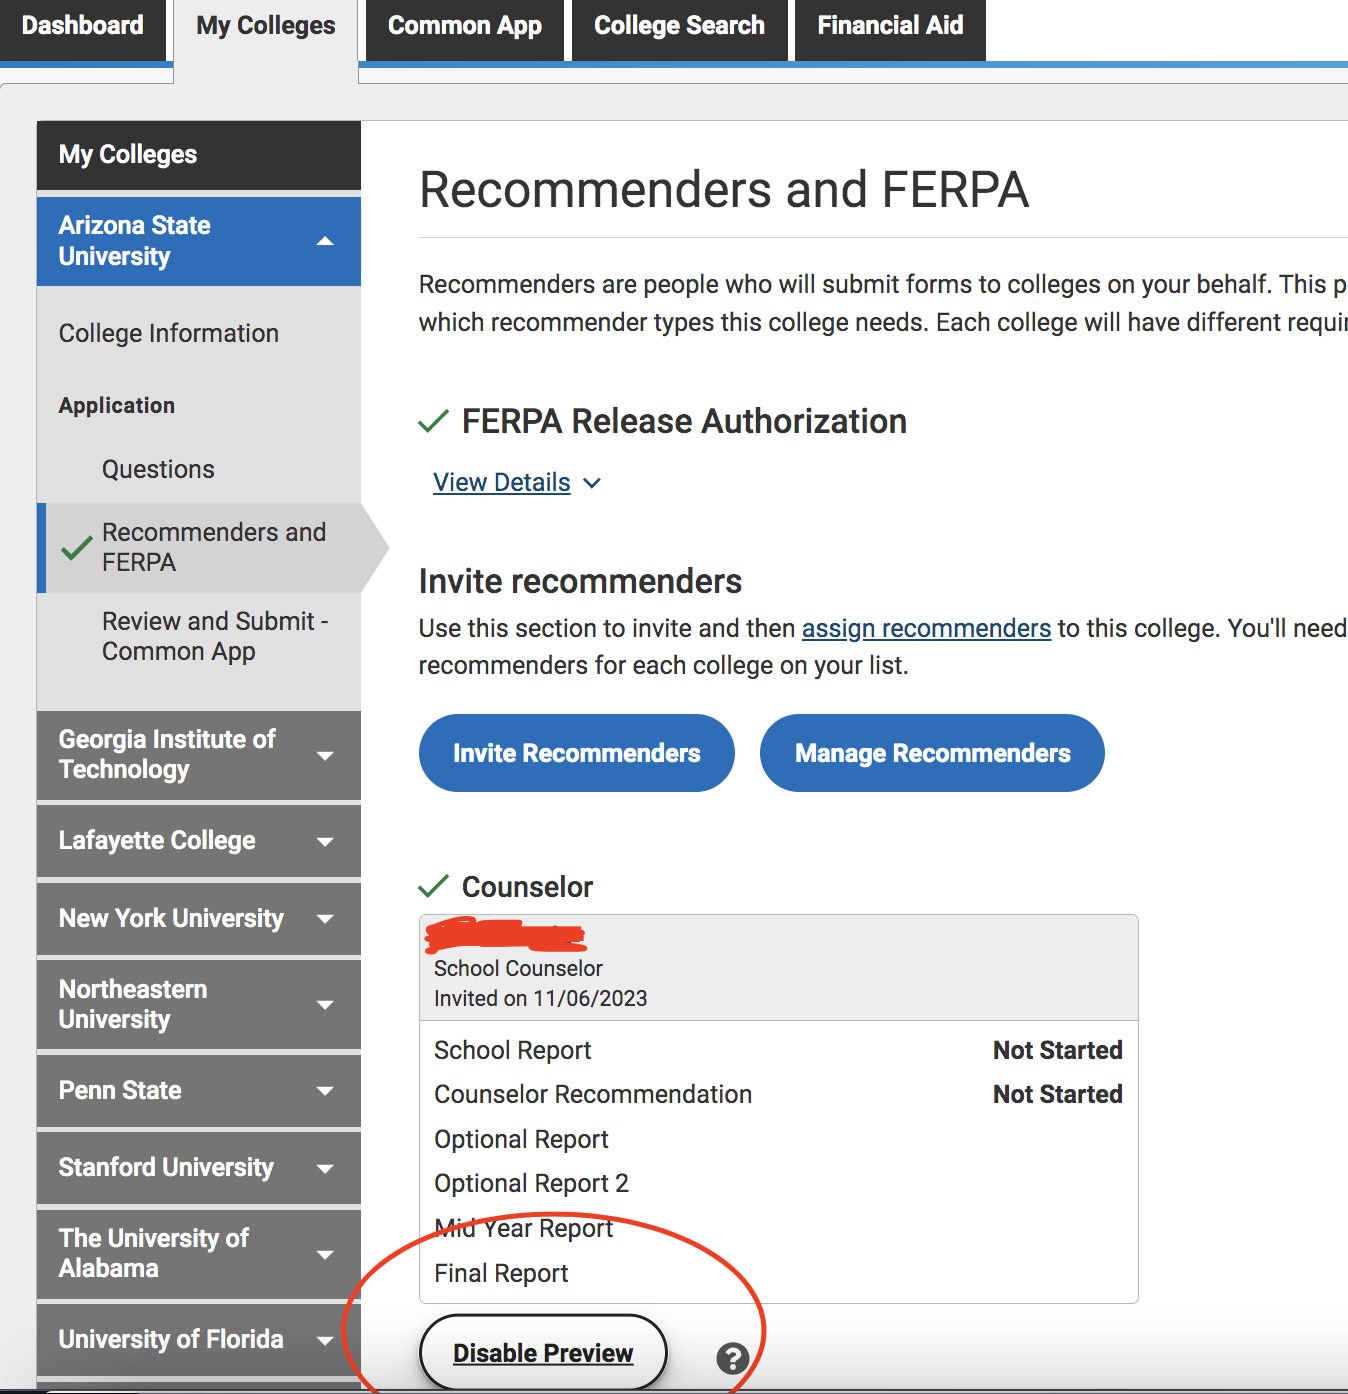Open the College Search tab
Screen dimensions: 1348x1394
(679, 28)
